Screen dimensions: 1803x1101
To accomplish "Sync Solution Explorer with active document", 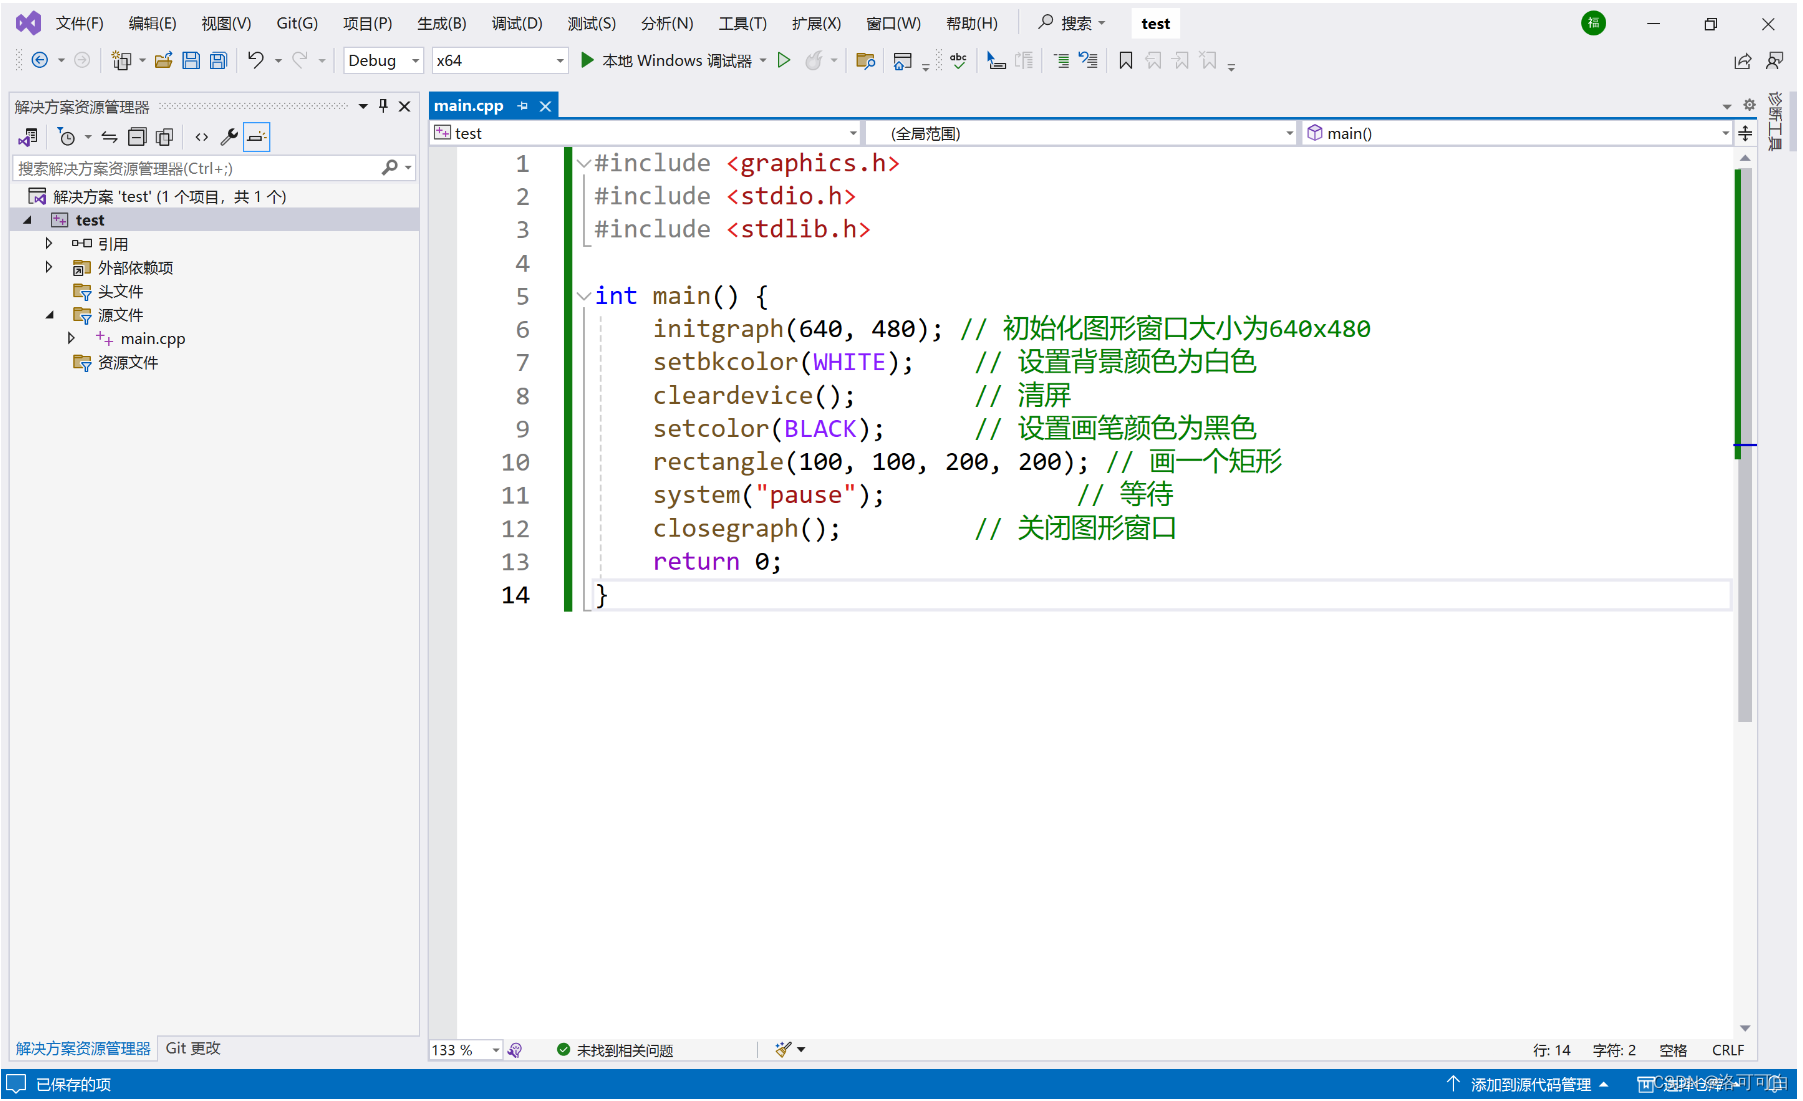I will click(x=111, y=137).
